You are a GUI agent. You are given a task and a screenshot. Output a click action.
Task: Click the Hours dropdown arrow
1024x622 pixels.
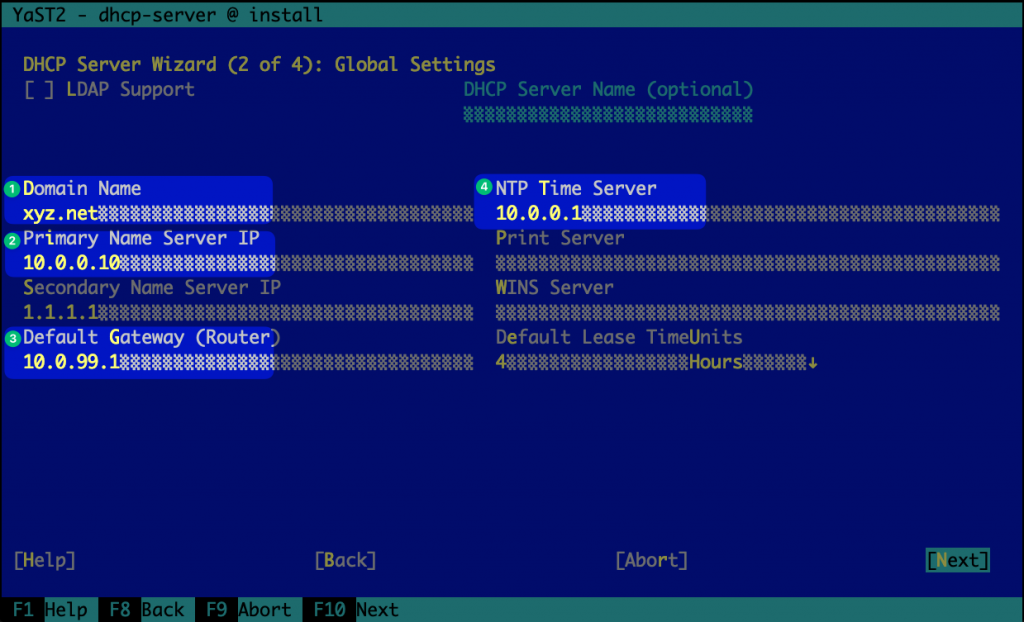click(x=813, y=362)
